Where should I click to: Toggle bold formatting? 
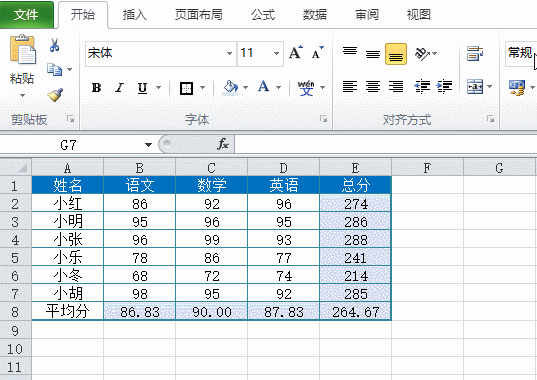click(x=96, y=88)
